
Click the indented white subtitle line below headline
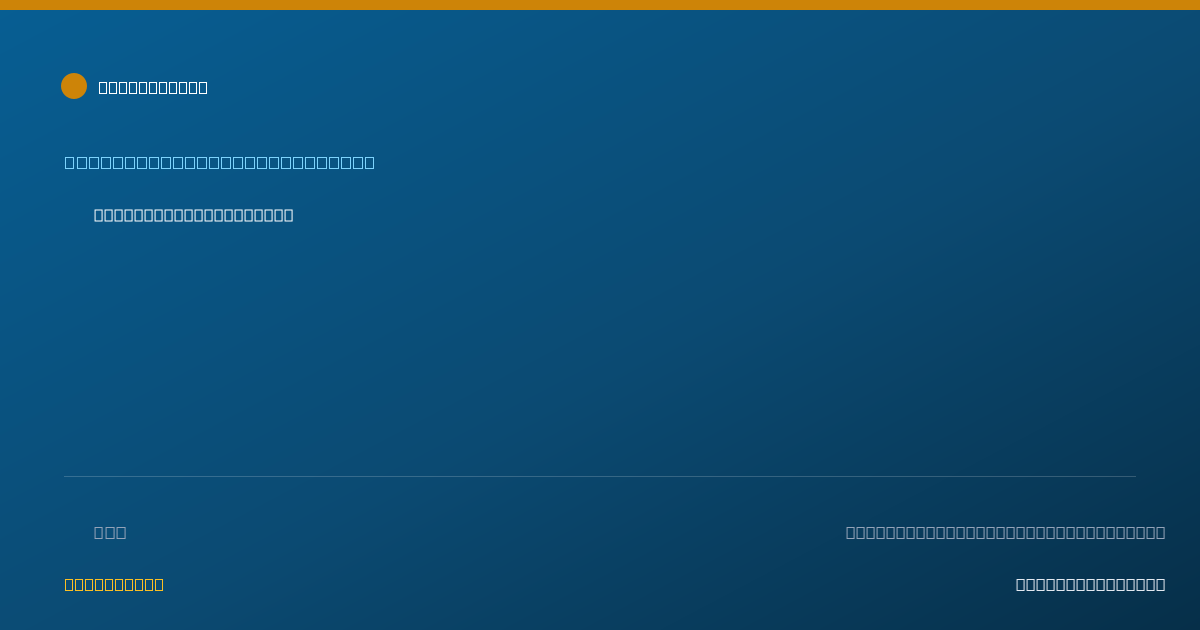pos(193,215)
